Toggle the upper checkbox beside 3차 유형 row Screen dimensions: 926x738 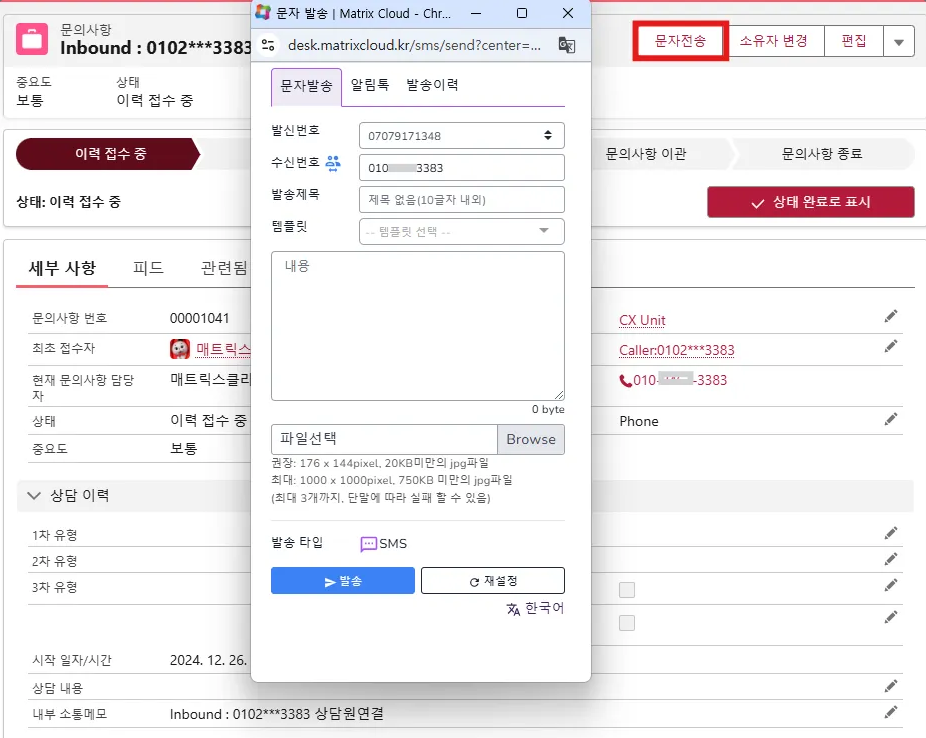pyautogui.click(x=627, y=590)
